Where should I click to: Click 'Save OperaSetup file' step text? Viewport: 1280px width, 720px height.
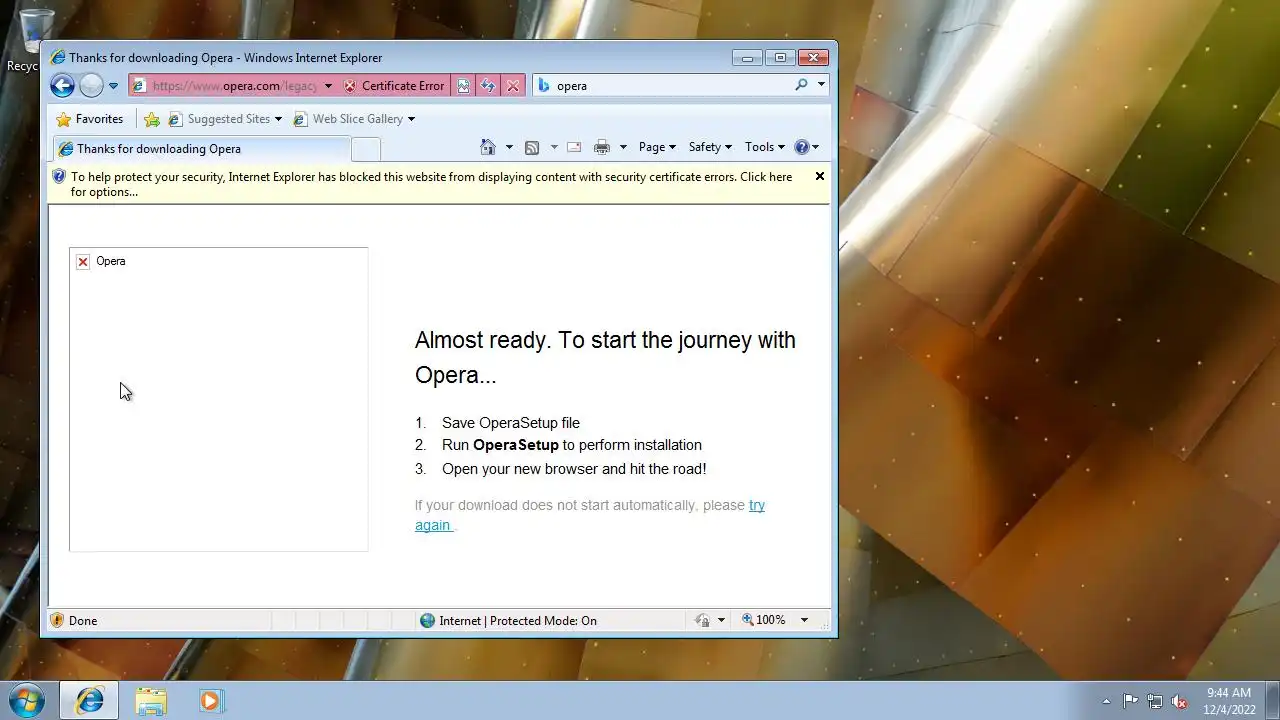[511, 423]
